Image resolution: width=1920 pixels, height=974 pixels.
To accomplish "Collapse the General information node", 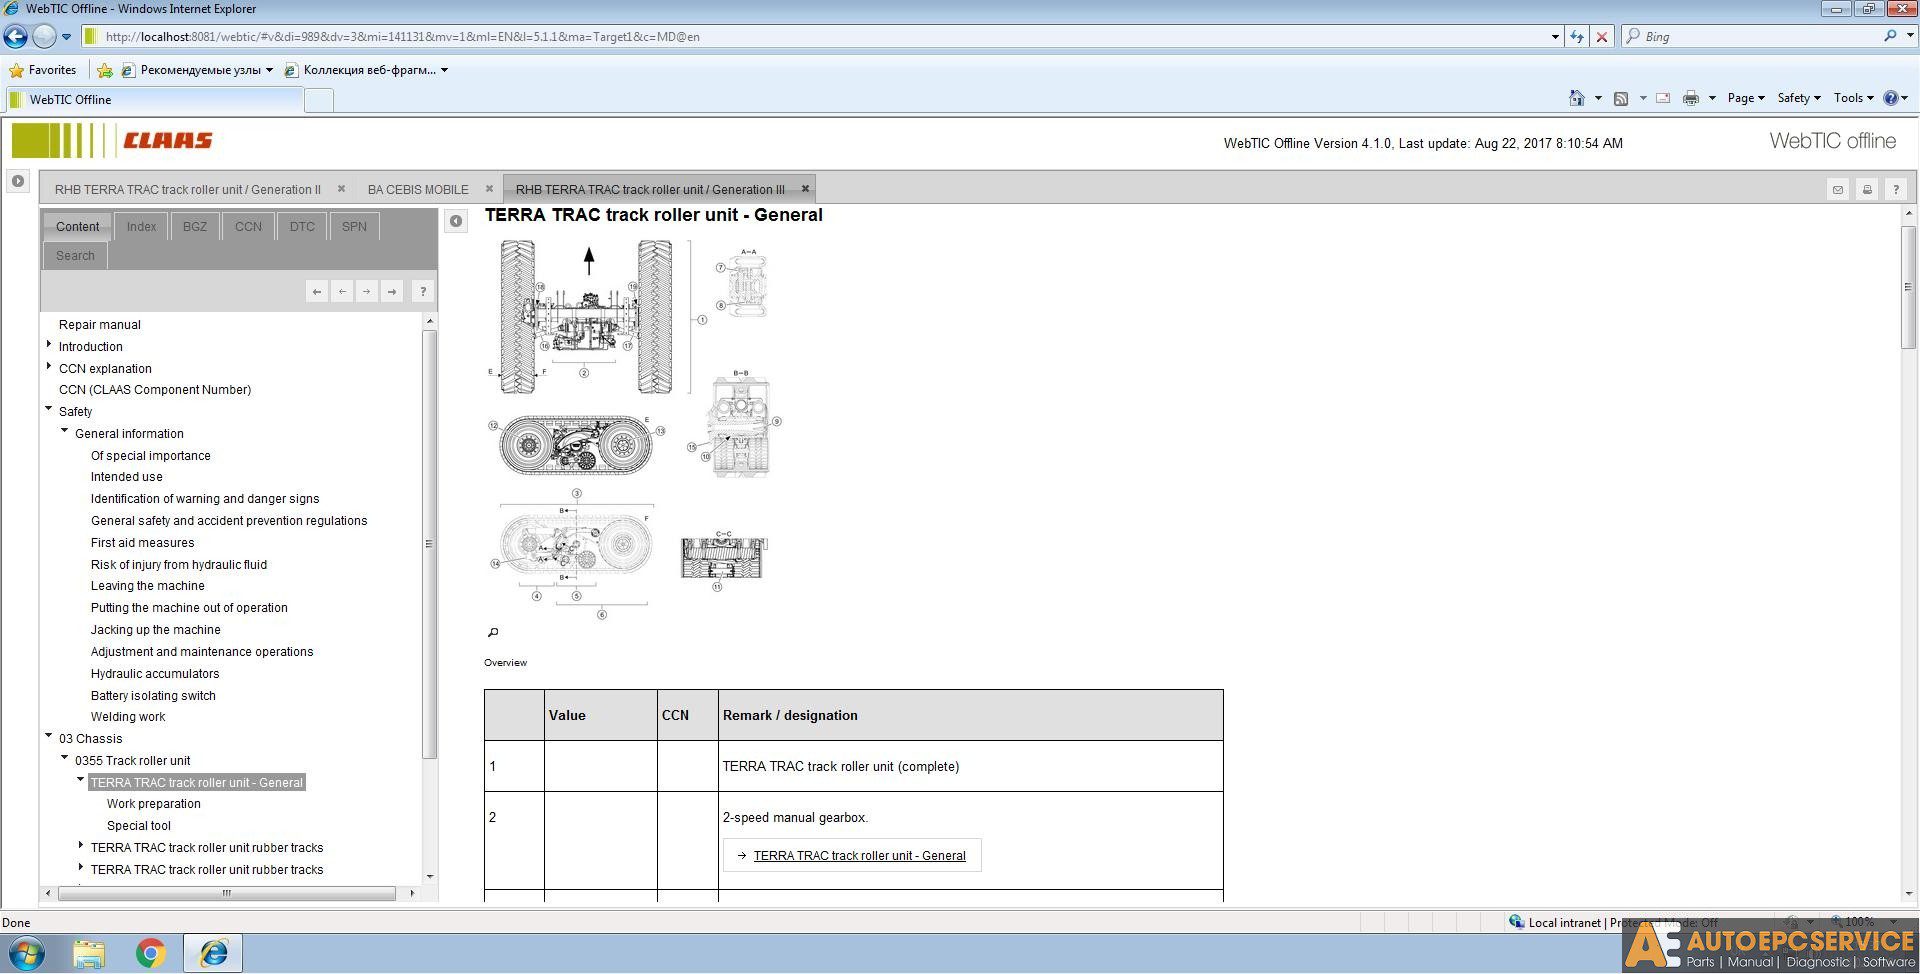I will point(65,431).
